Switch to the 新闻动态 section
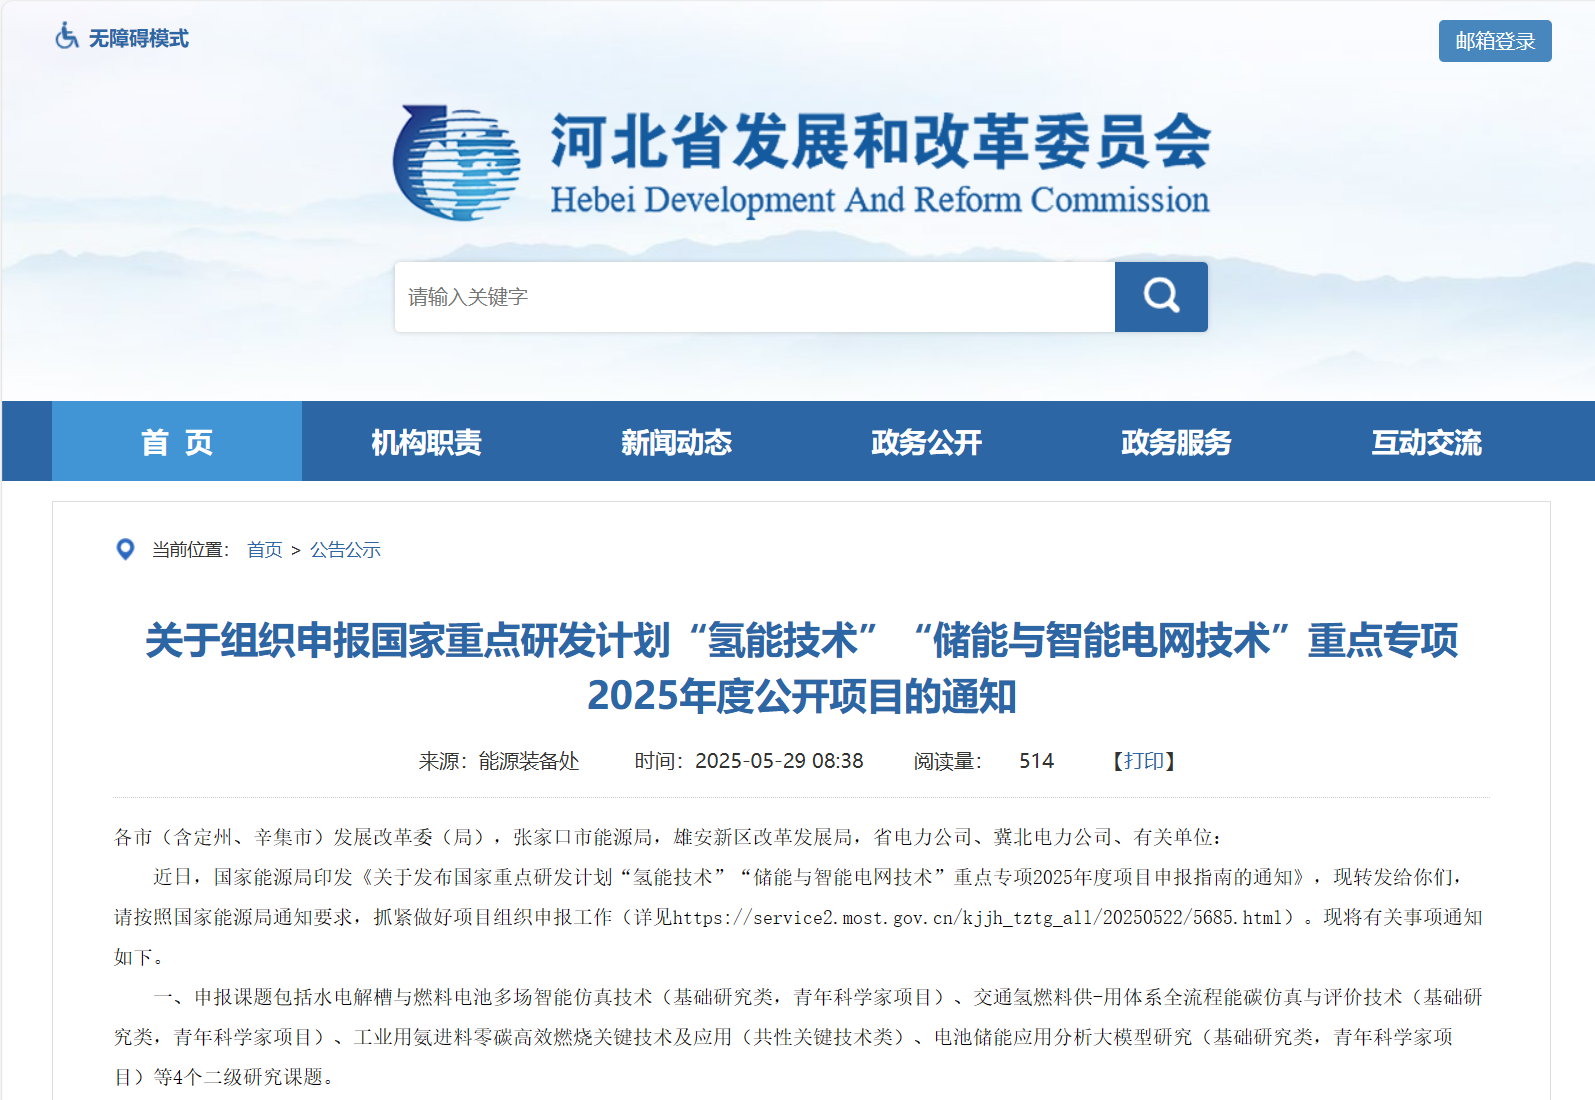The image size is (1595, 1100). coord(676,442)
